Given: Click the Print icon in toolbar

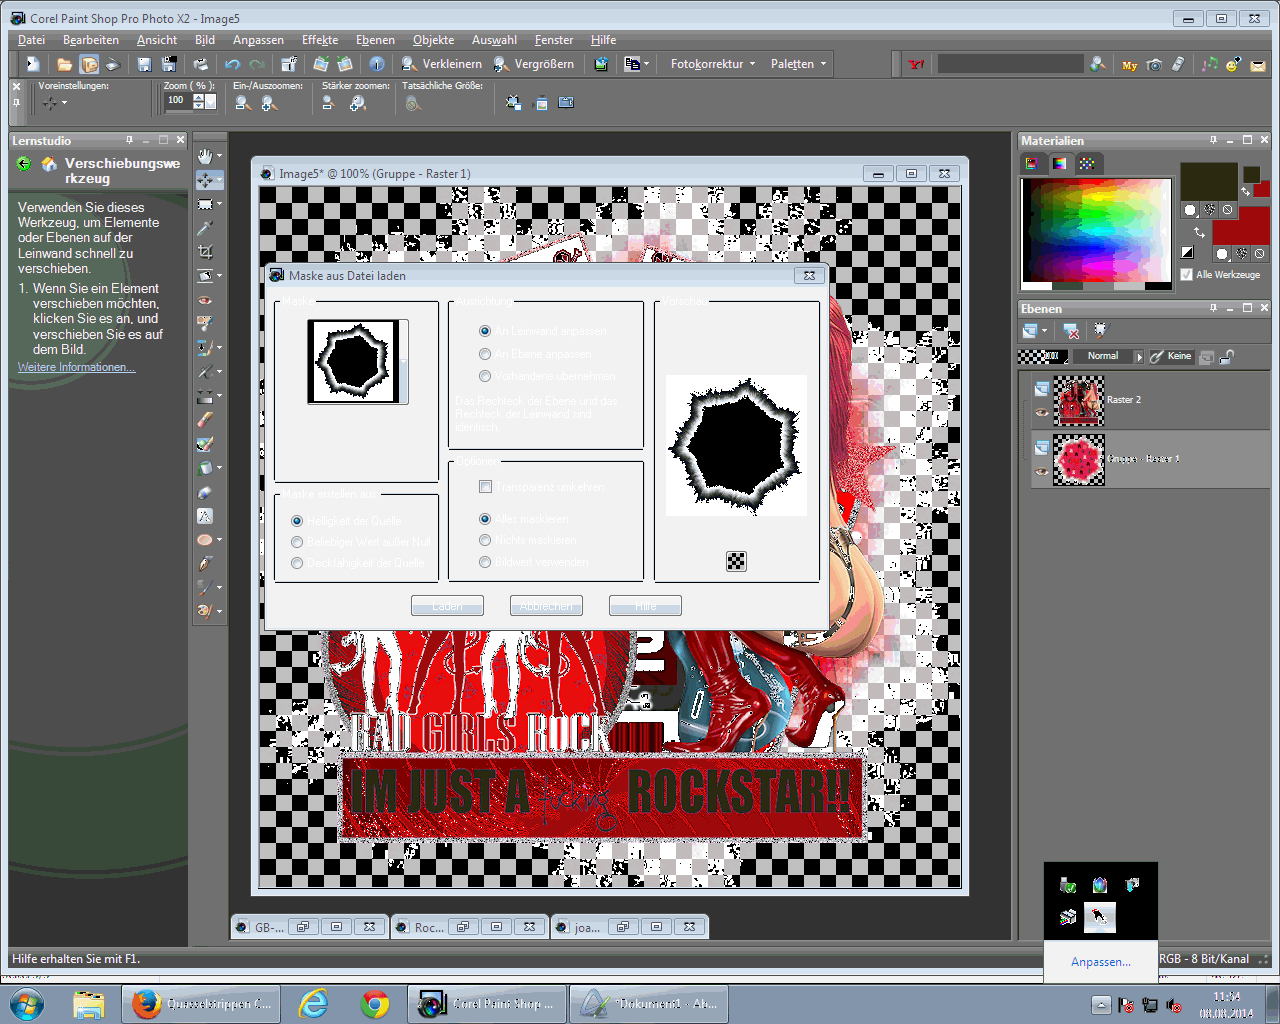Looking at the screenshot, I should 201,64.
